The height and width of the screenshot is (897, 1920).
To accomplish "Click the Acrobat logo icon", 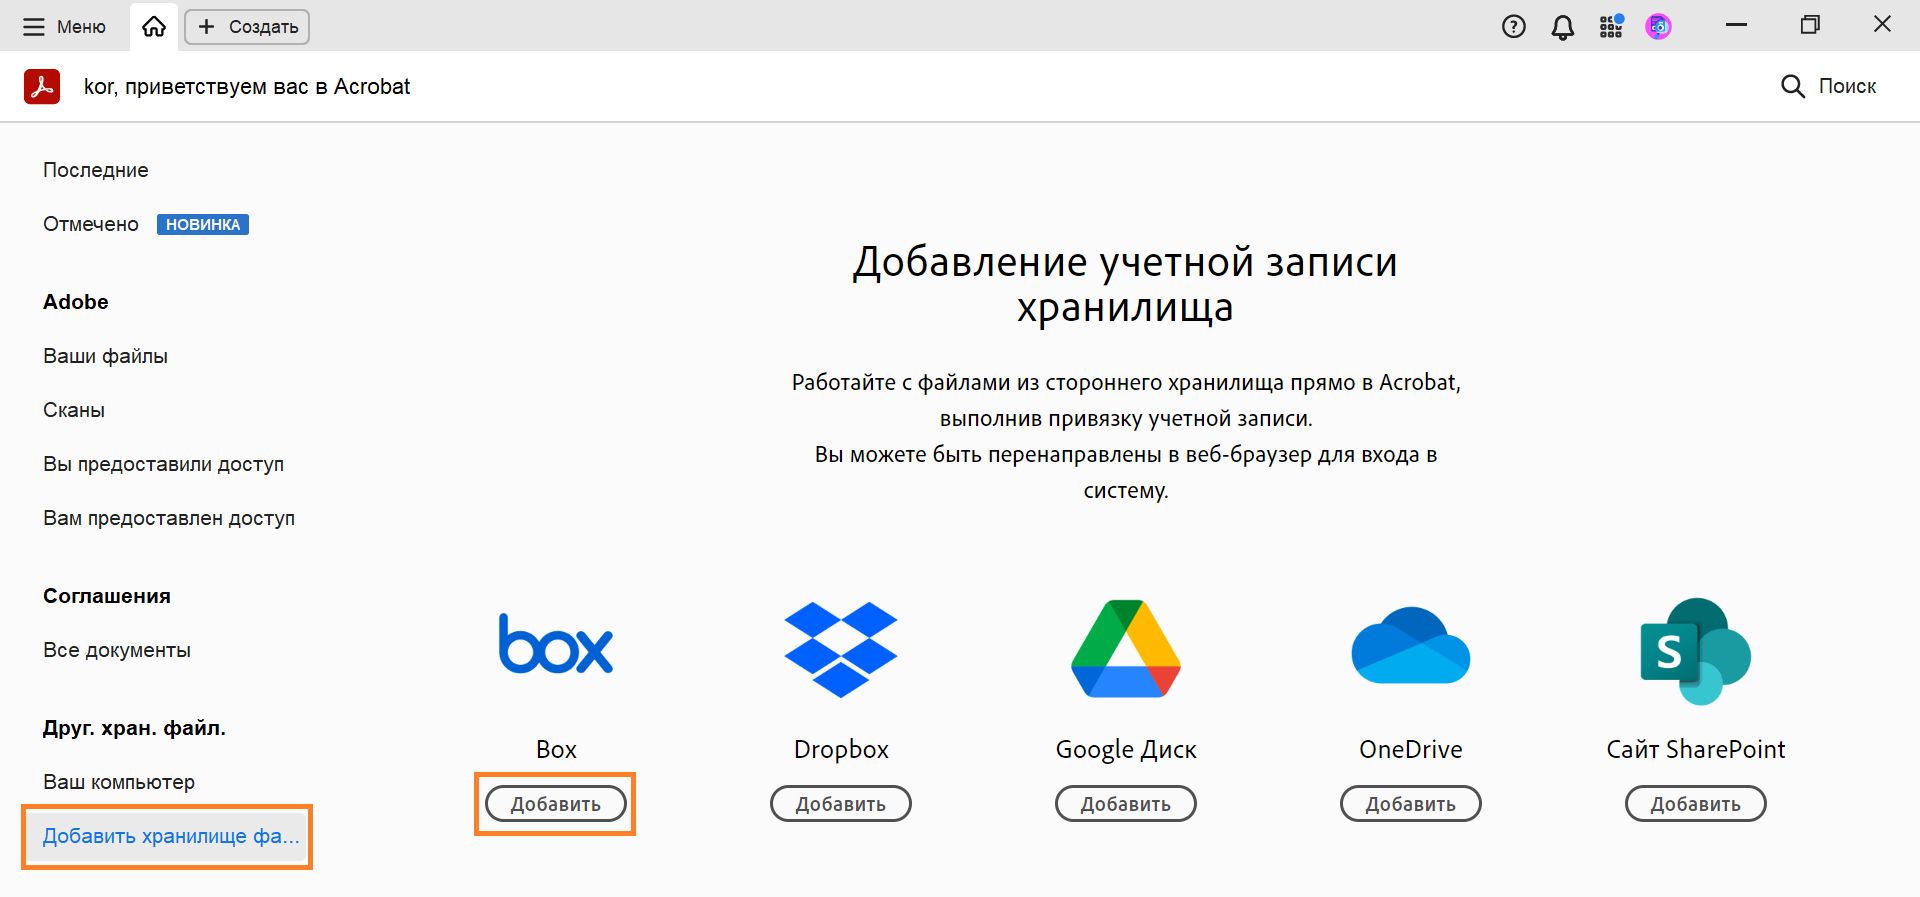I will point(42,87).
